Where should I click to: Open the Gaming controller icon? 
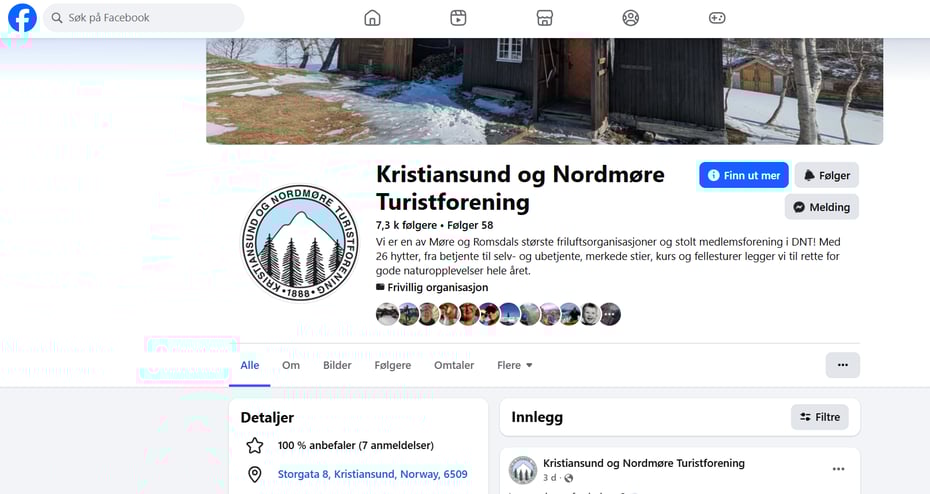(717, 18)
